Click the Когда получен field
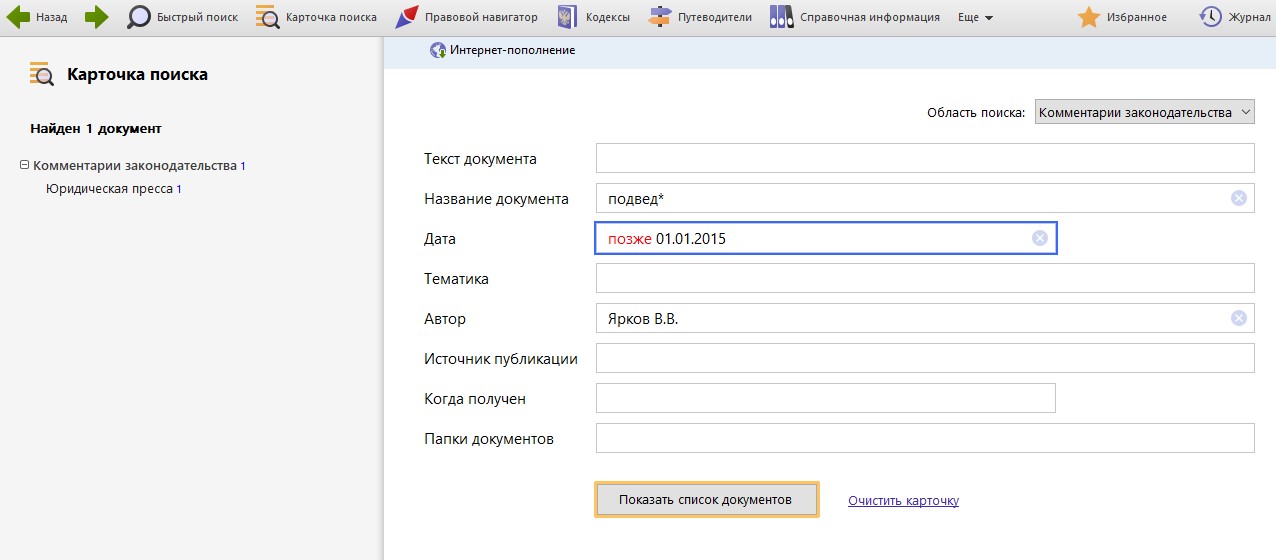The height and width of the screenshot is (560, 1276). 826,398
